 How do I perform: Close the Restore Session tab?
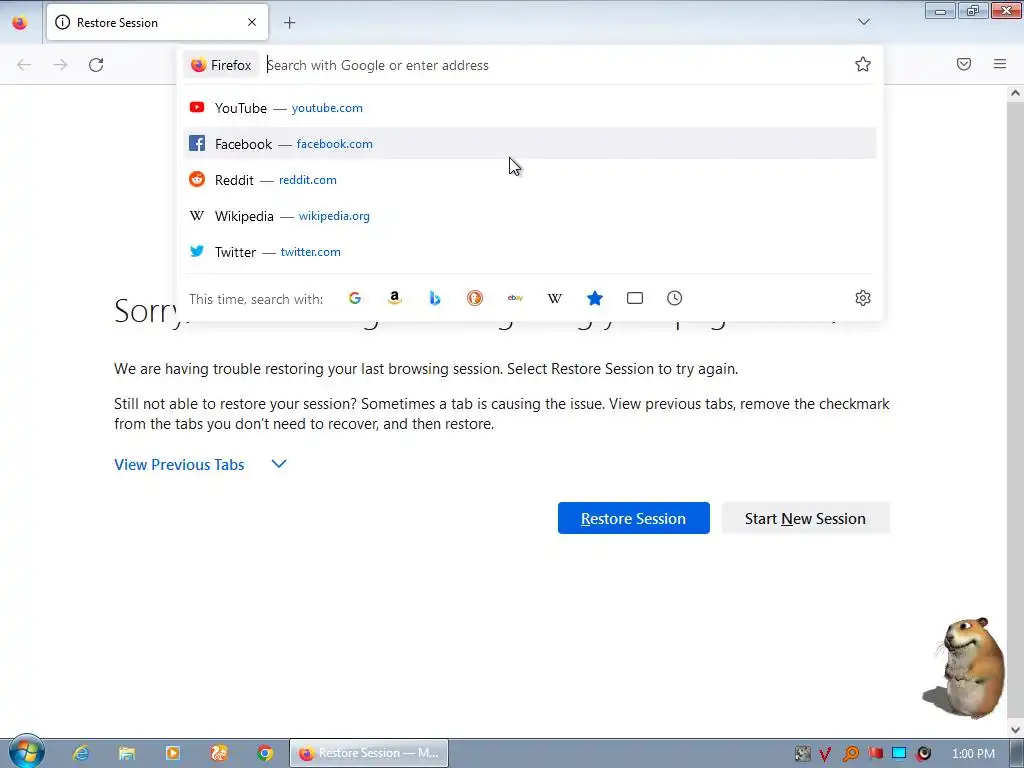[252, 22]
